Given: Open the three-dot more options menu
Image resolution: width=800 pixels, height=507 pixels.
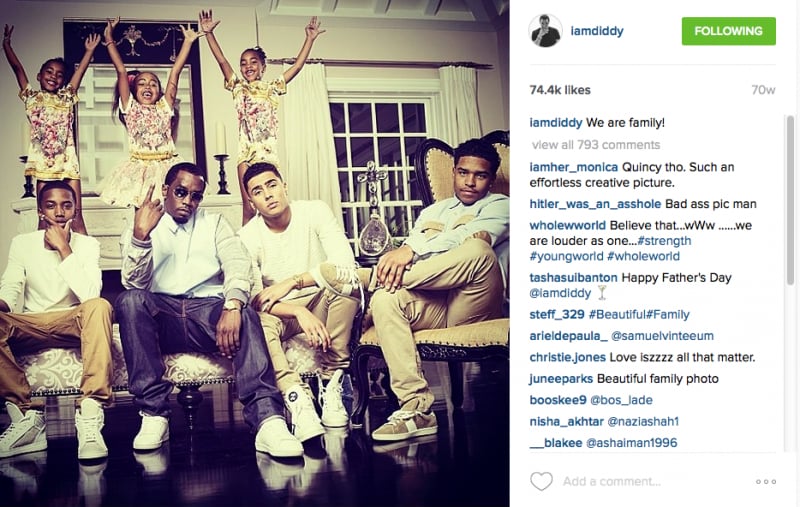Looking at the screenshot, I should pyautogui.click(x=766, y=481).
